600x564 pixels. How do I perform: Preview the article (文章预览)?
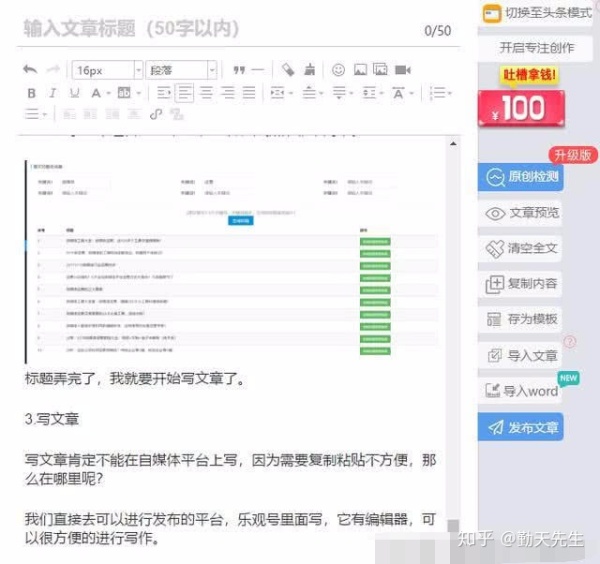520,213
